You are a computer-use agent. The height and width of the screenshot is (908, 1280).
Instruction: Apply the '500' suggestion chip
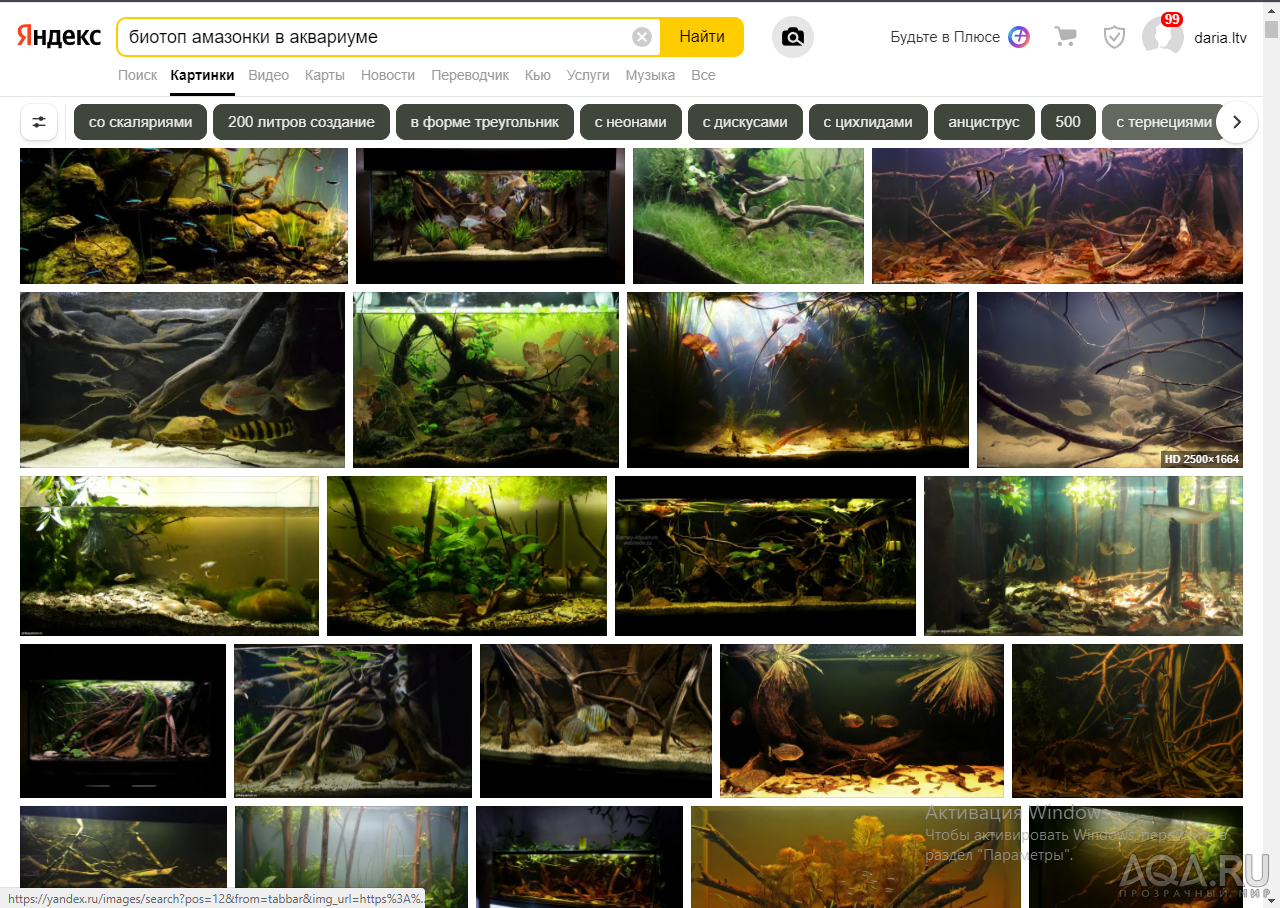(x=1068, y=122)
